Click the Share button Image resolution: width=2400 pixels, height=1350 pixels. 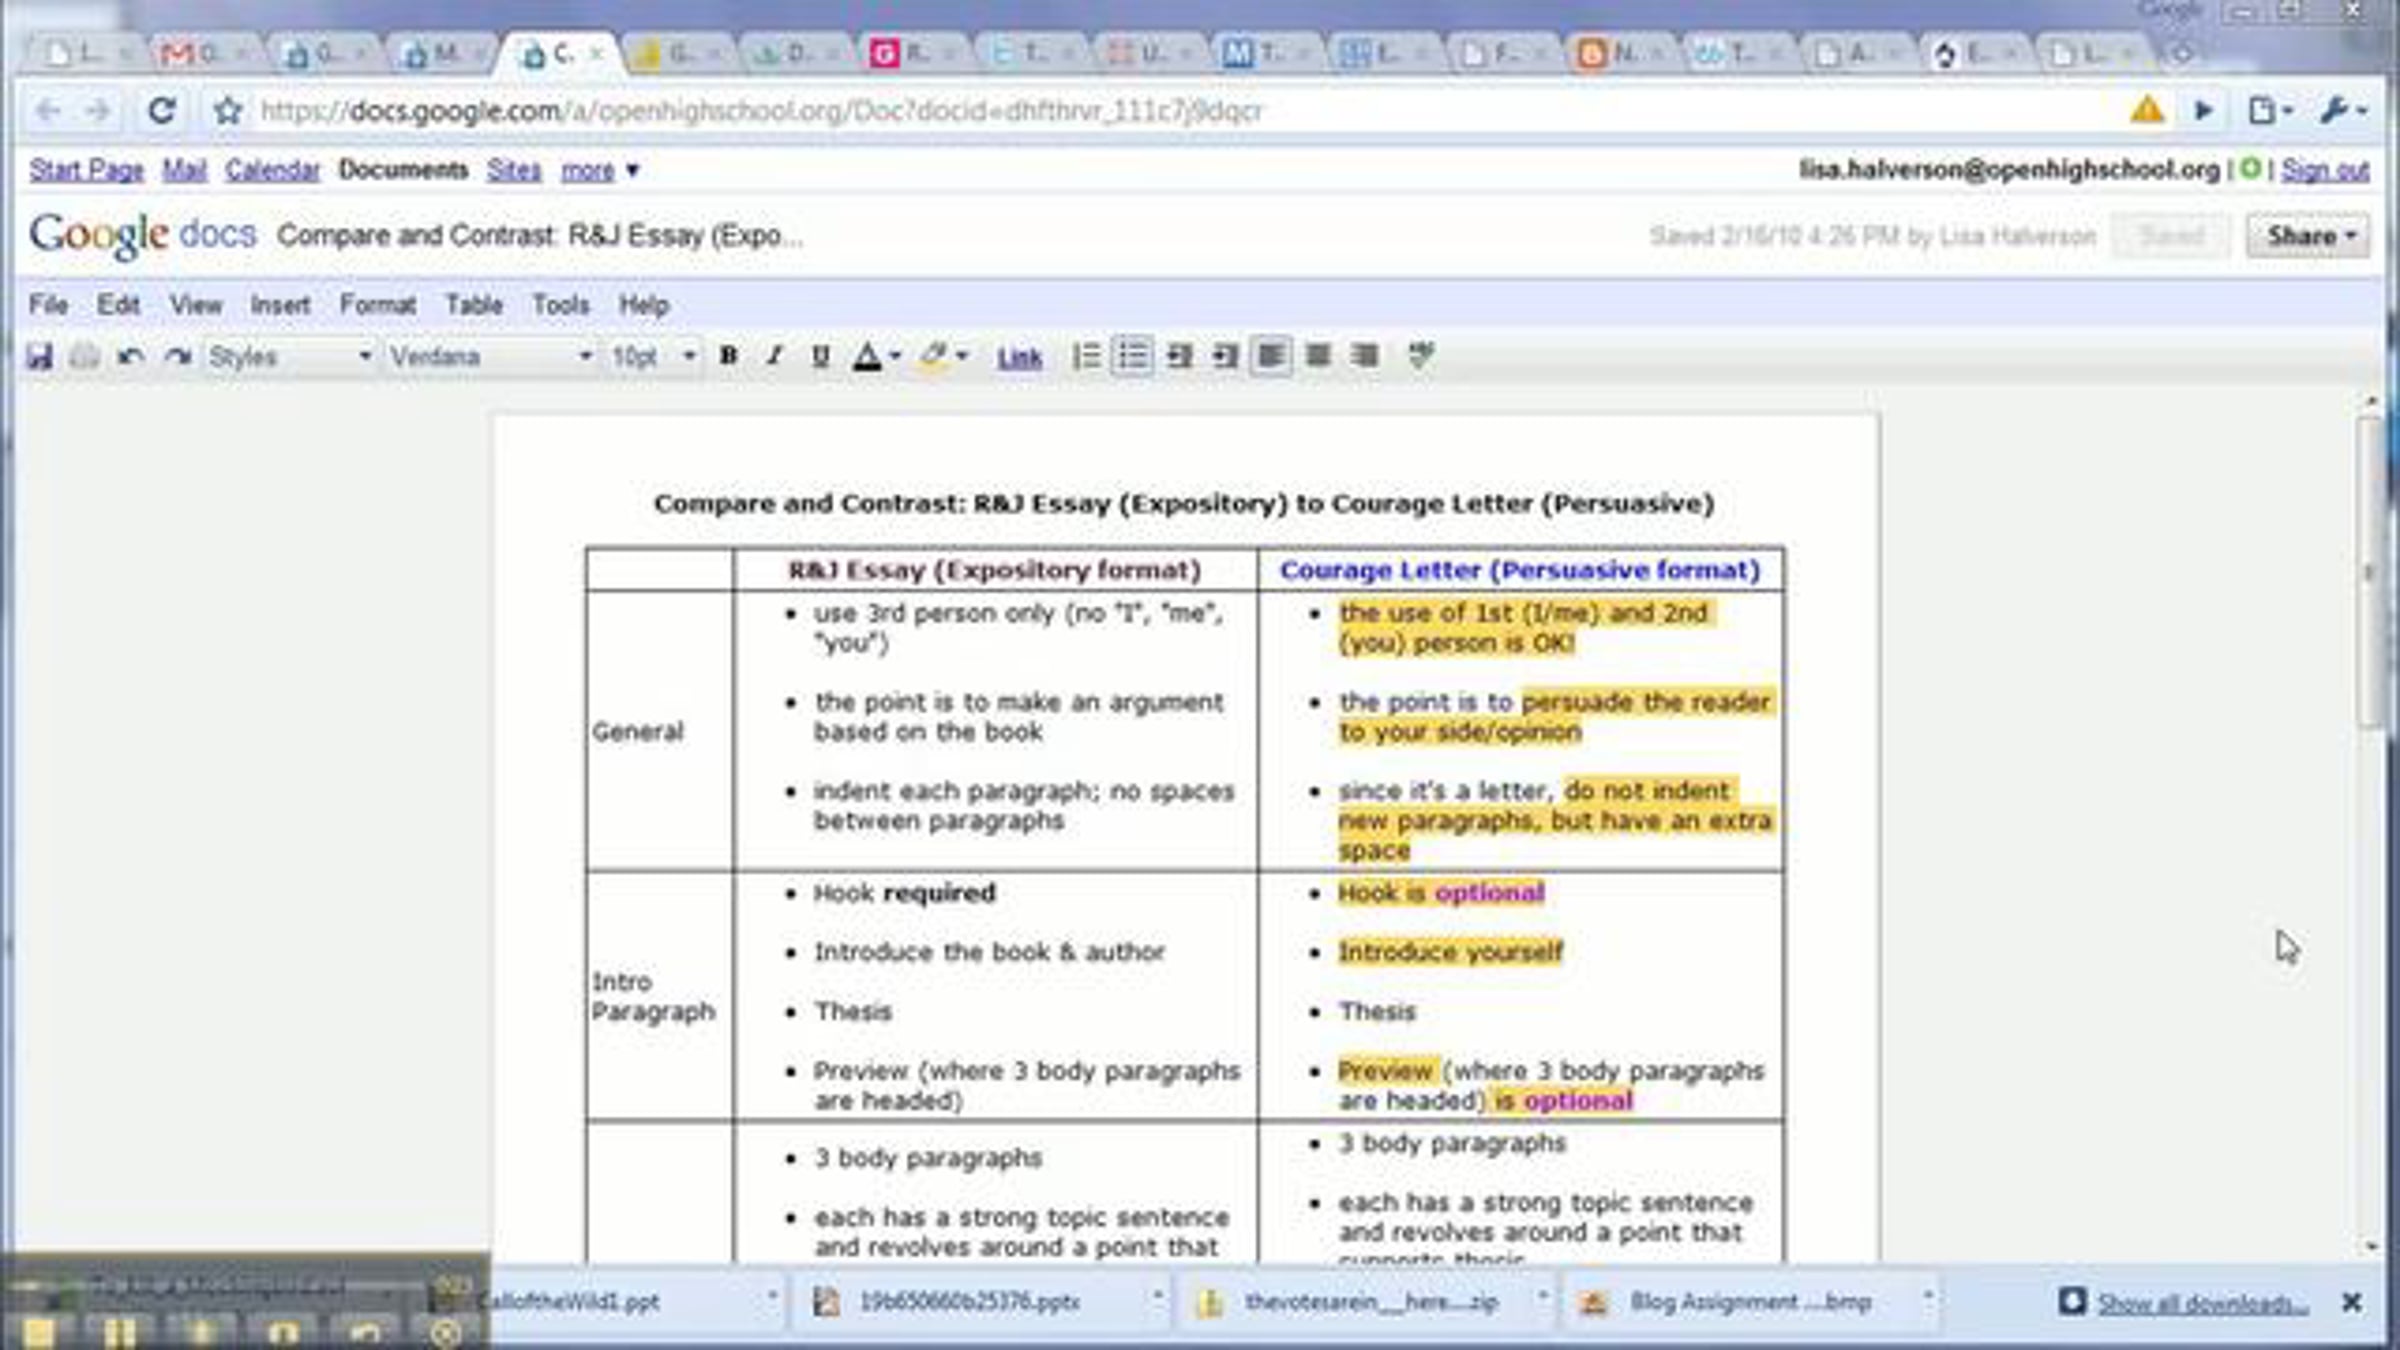[2308, 237]
